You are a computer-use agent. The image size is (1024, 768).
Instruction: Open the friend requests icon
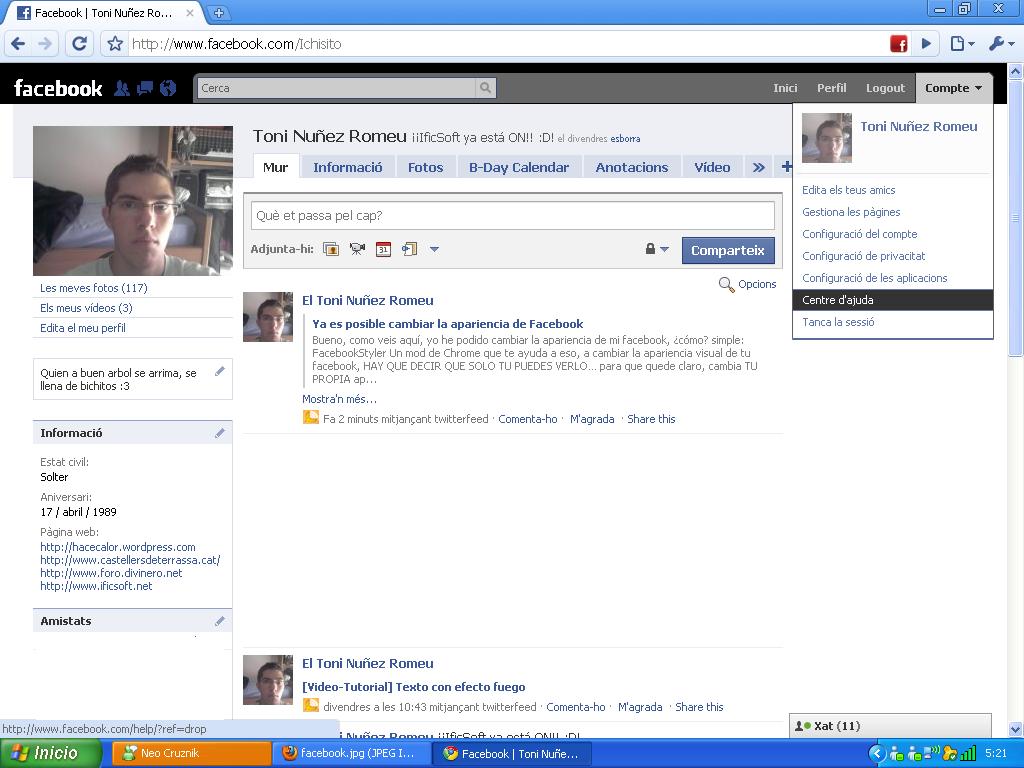pos(121,88)
